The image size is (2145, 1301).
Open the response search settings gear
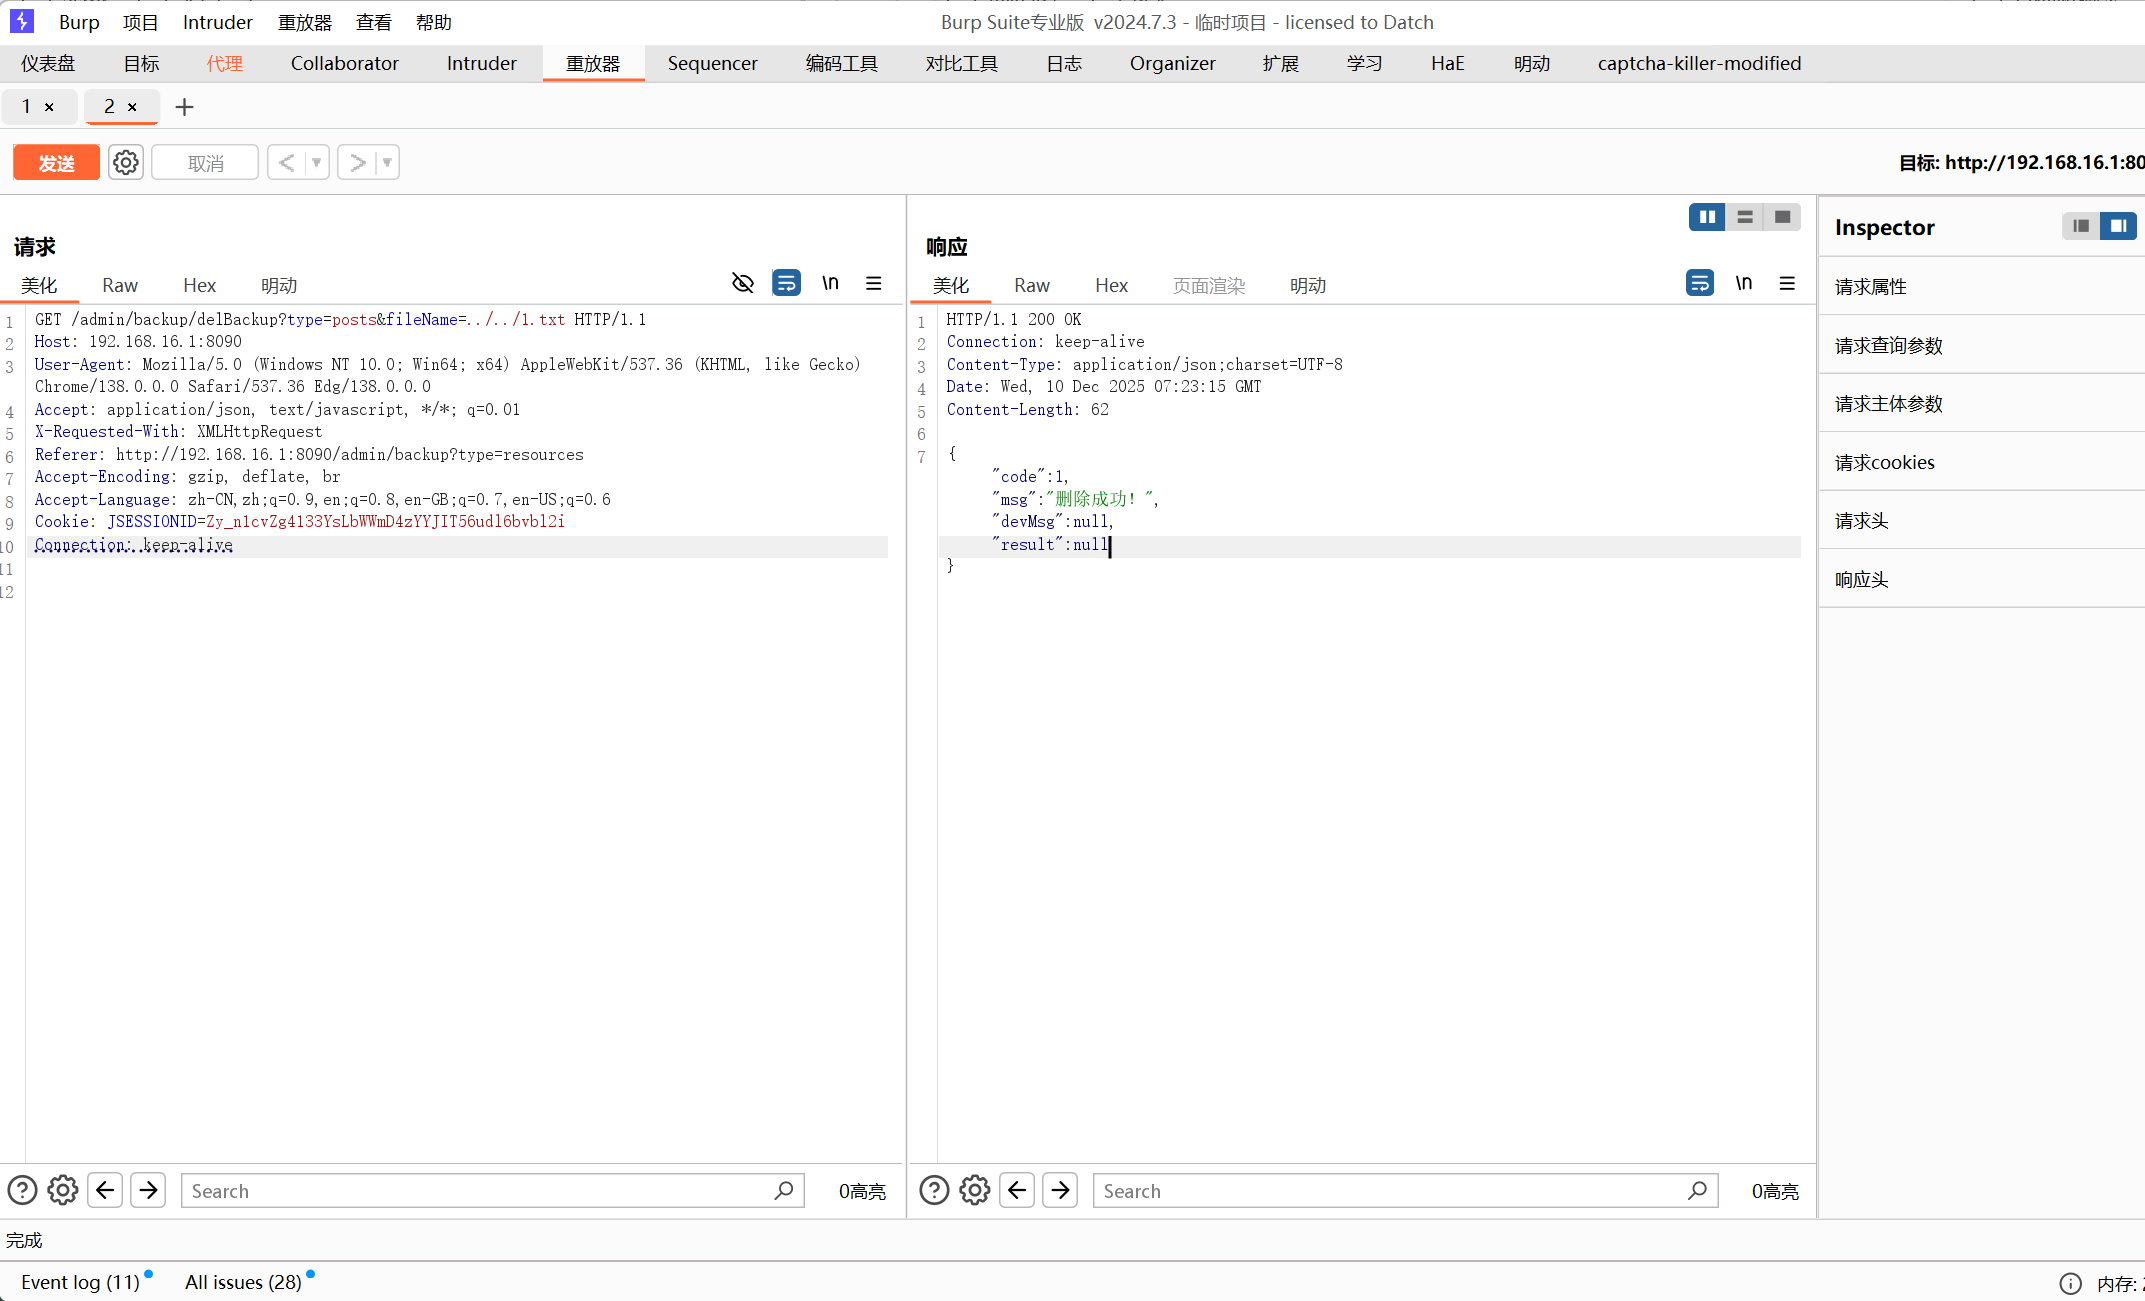tap(974, 1190)
